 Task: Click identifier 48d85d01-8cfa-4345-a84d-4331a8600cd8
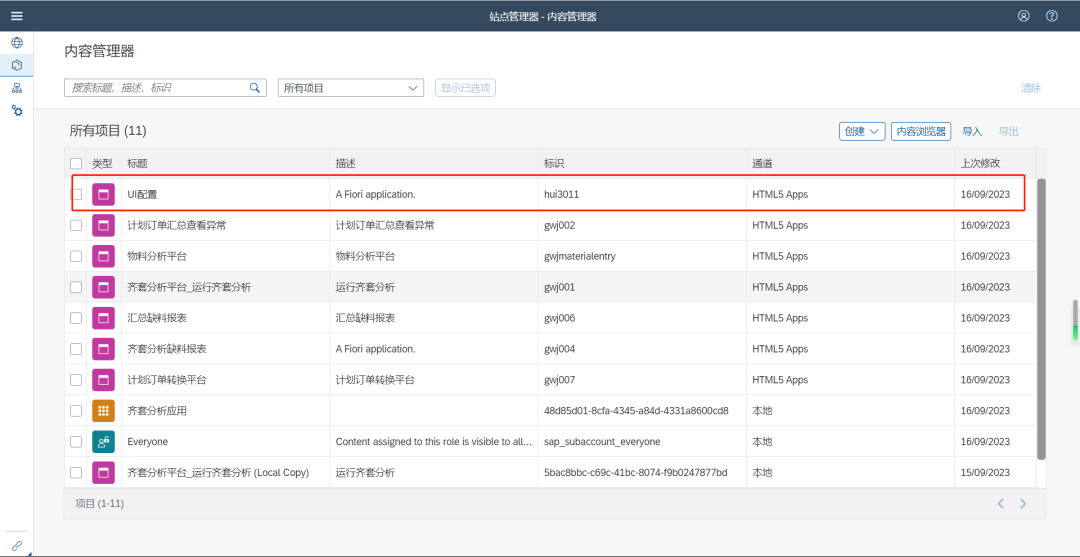(636, 411)
